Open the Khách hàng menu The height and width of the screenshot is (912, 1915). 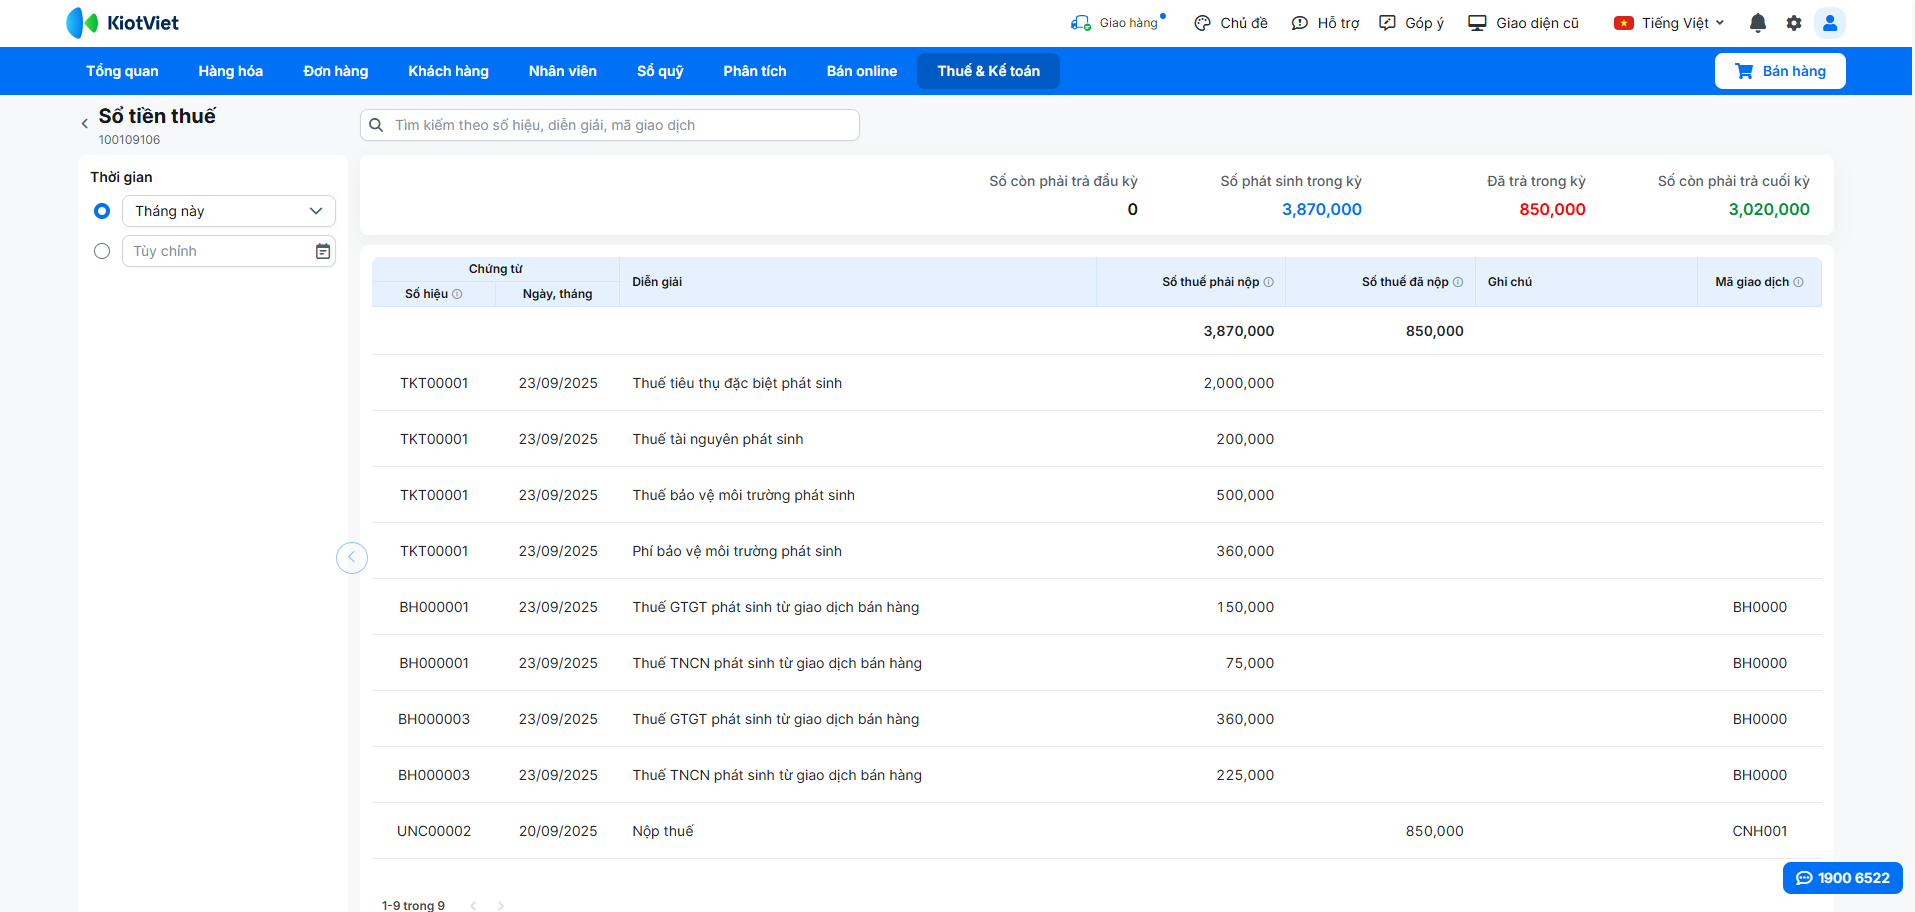(x=448, y=71)
